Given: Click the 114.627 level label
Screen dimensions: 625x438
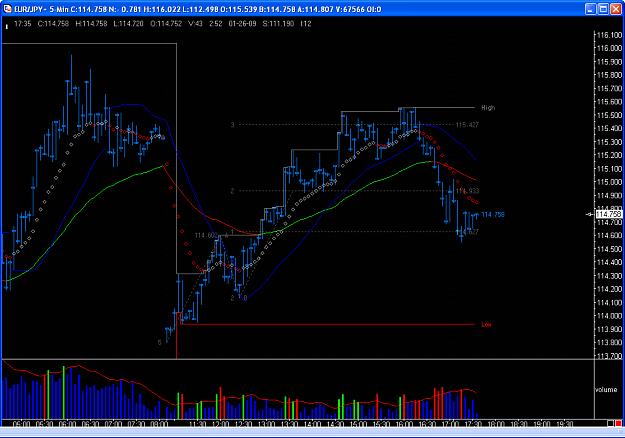Looking at the screenshot, I should point(468,232).
